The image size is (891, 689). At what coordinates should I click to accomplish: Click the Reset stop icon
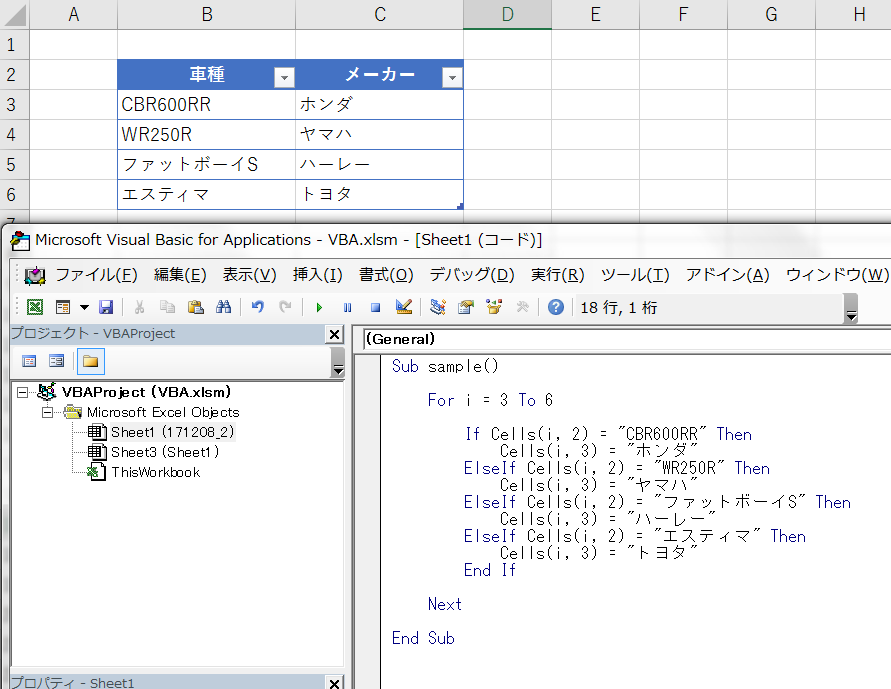pyautogui.click(x=375, y=308)
